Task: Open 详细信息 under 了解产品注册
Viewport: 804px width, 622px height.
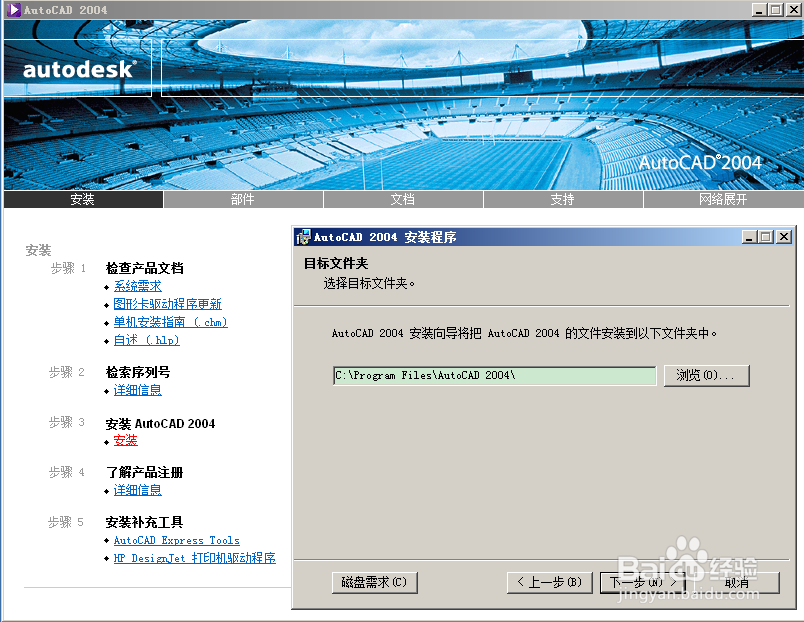Action: [x=137, y=490]
